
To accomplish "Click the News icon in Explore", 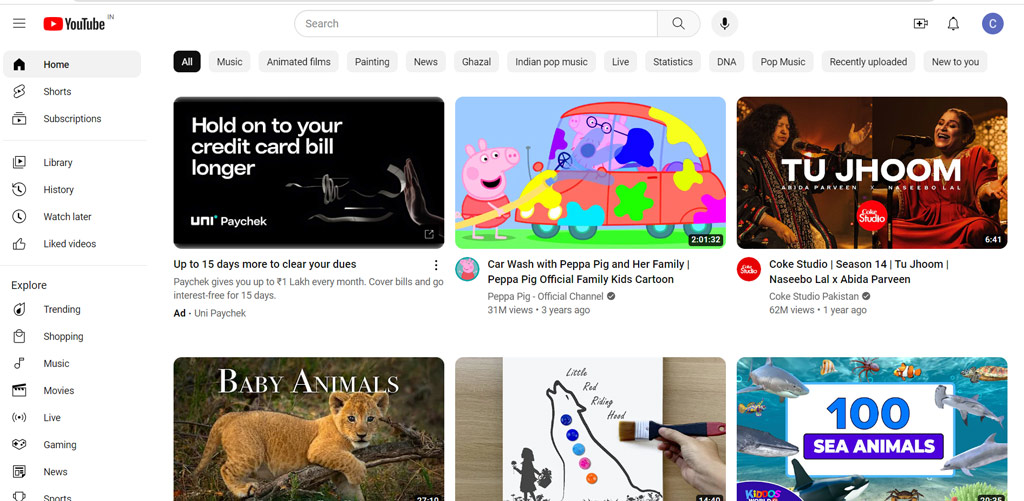I will click(x=19, y=472).
